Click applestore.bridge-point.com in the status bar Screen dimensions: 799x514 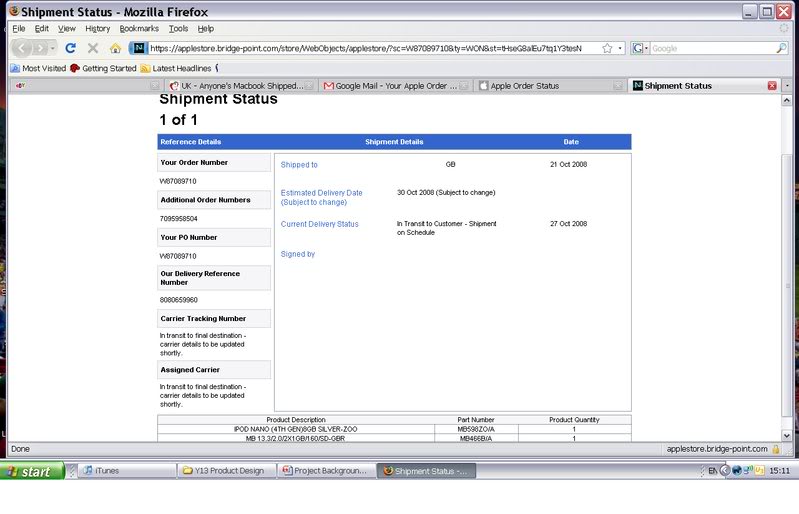716,449
